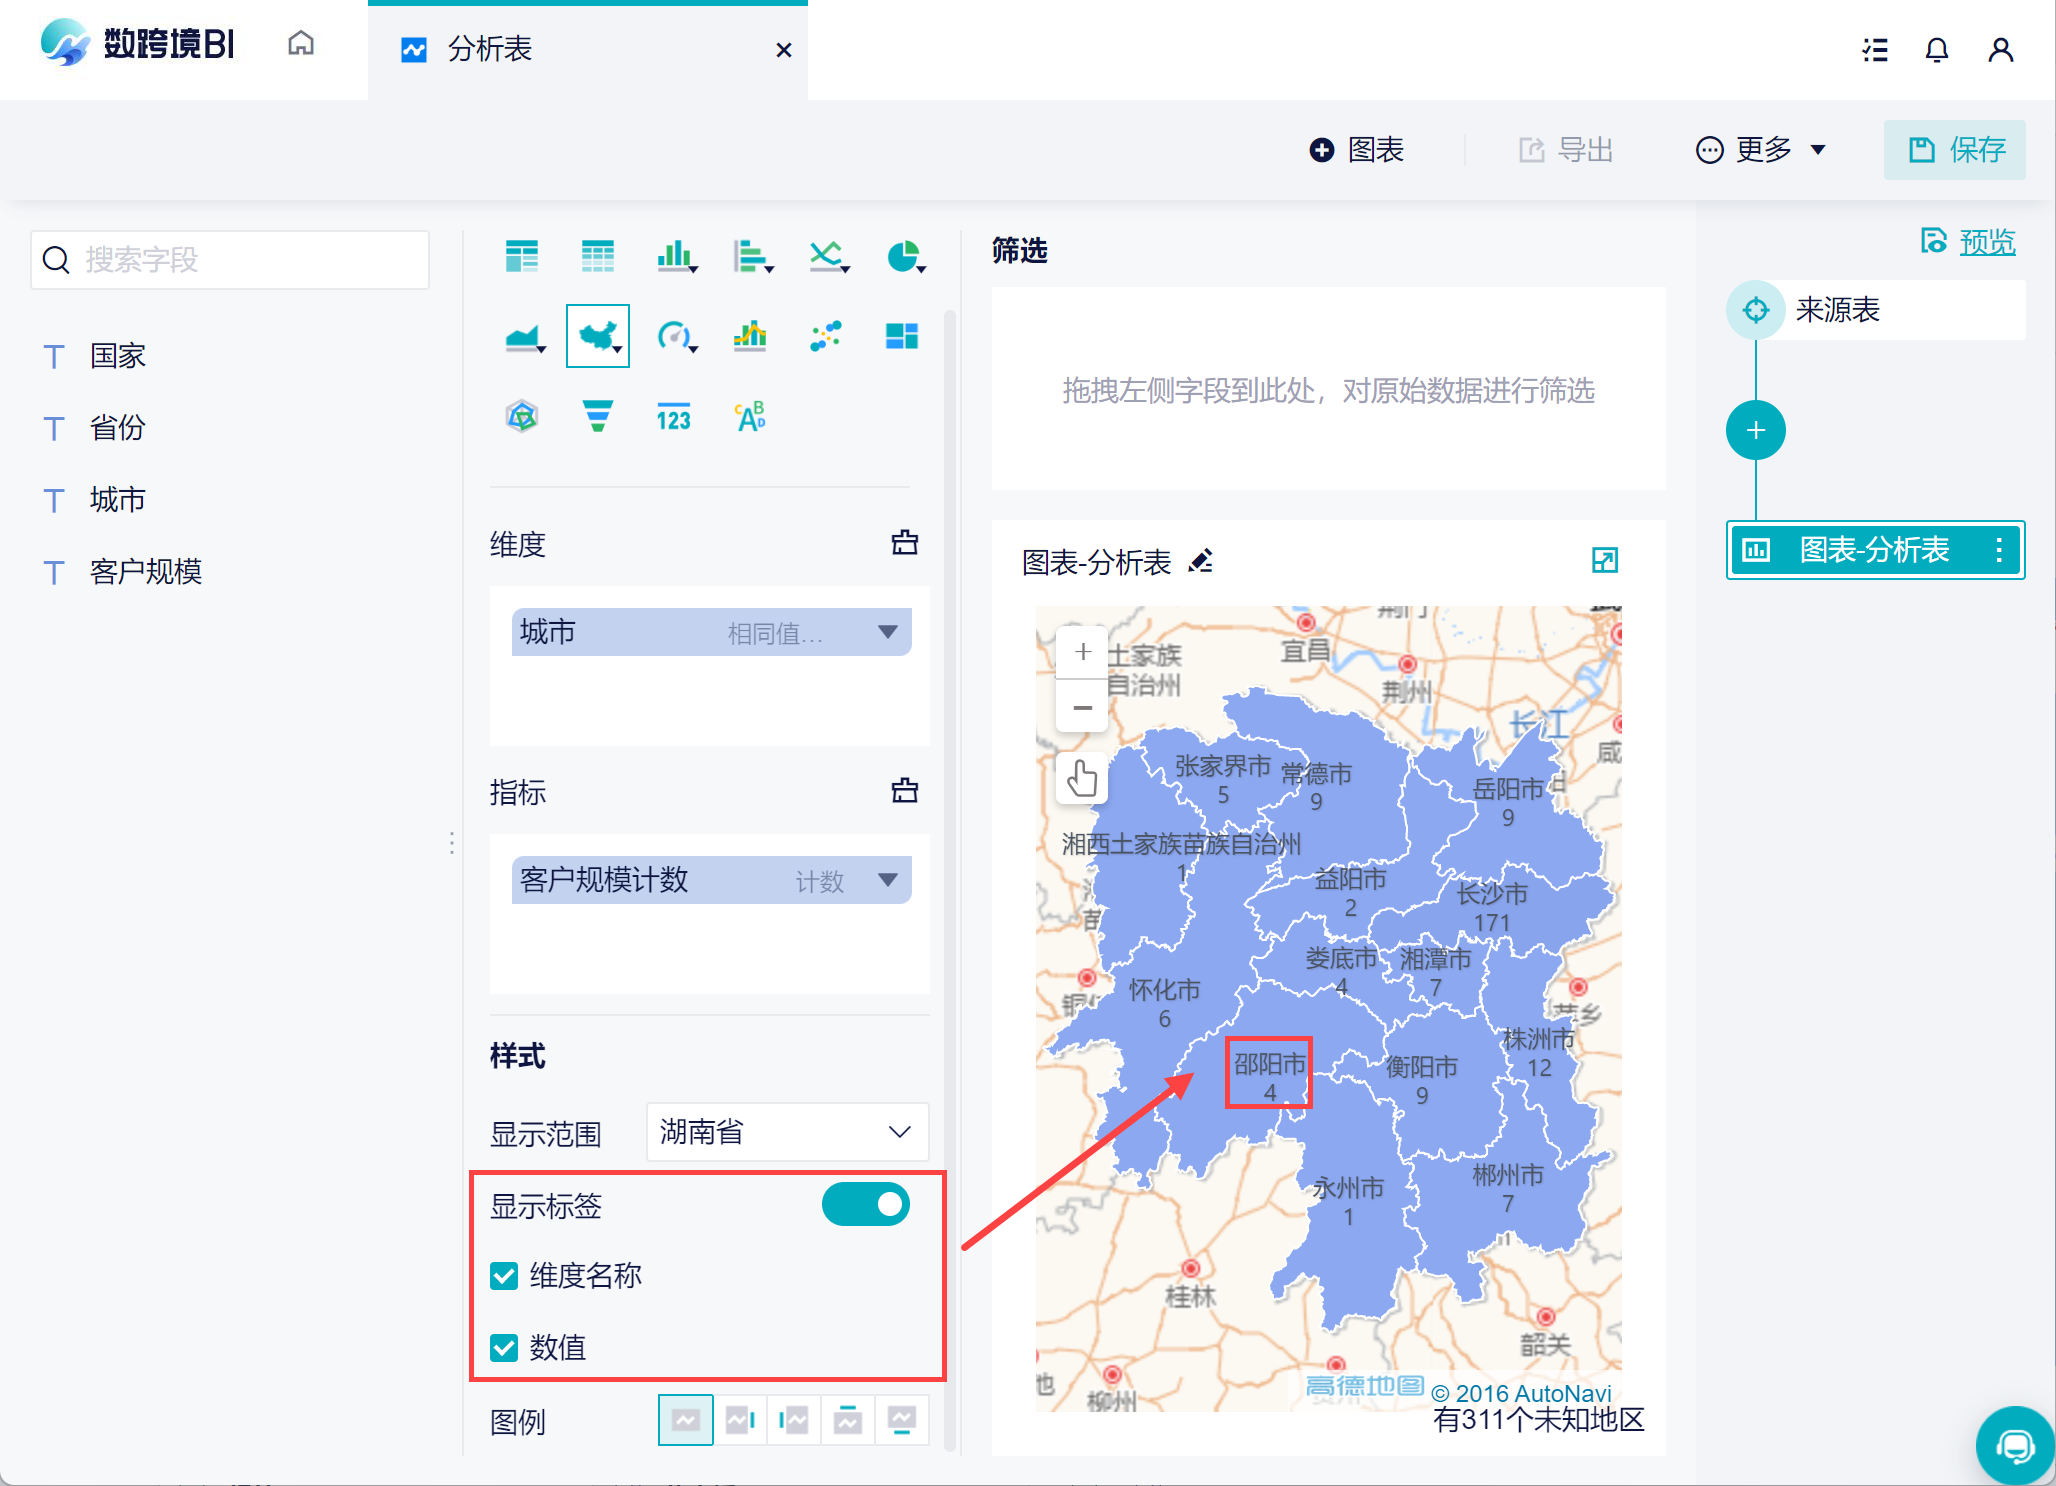Expand the 城市 dimension field dropdown
This screenshot has height=1486, width=2056.
887,632
